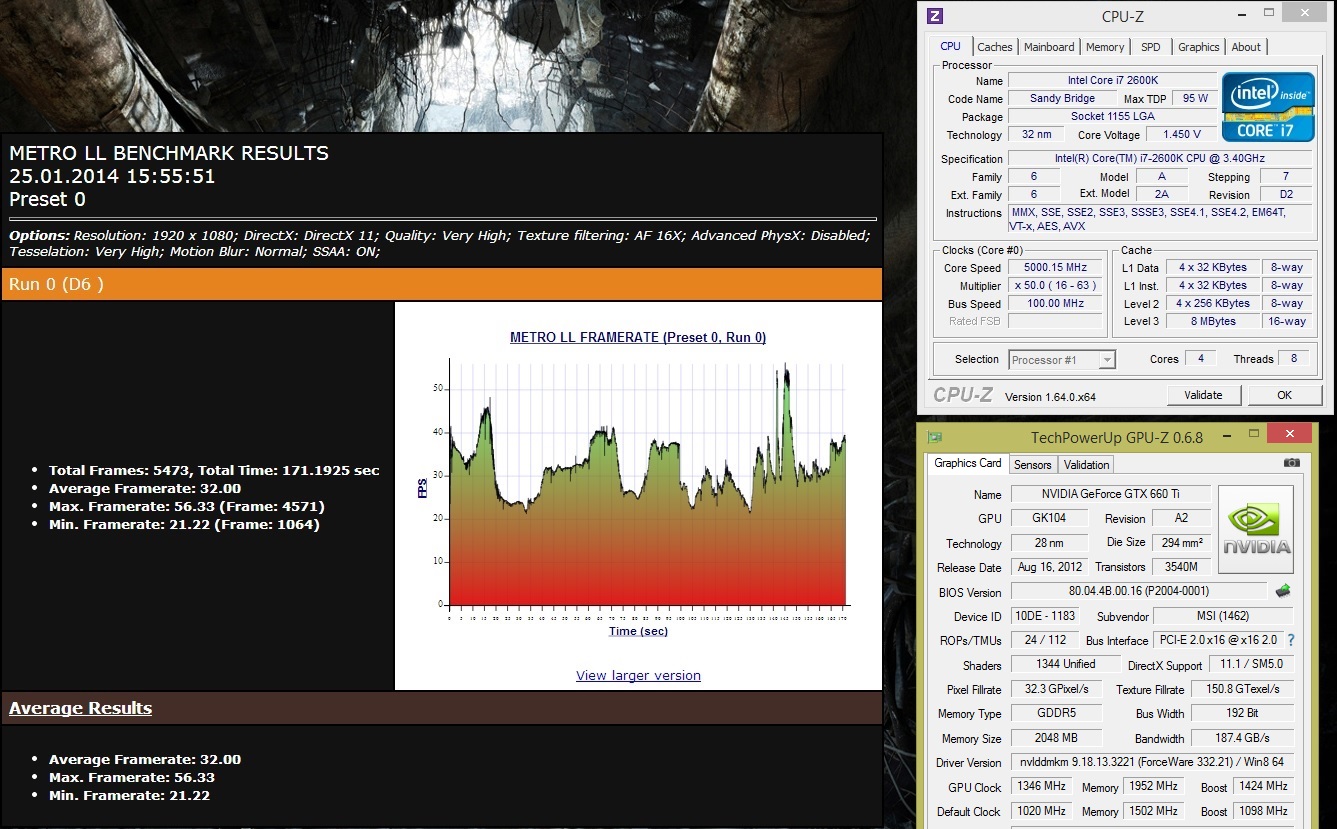Open the Mainboard tab in CPU-Z
The image size is (1337, 829).
pos(1049,47)
